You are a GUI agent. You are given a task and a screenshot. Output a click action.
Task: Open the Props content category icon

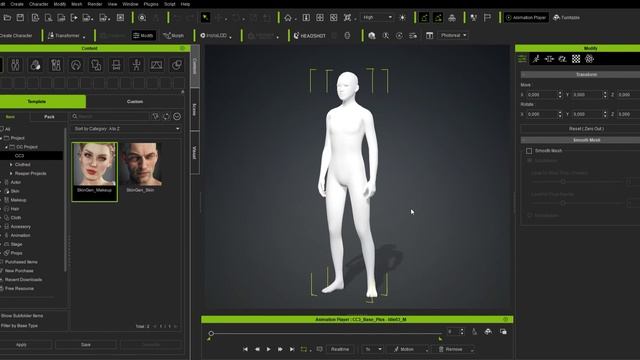coord(177,65)
